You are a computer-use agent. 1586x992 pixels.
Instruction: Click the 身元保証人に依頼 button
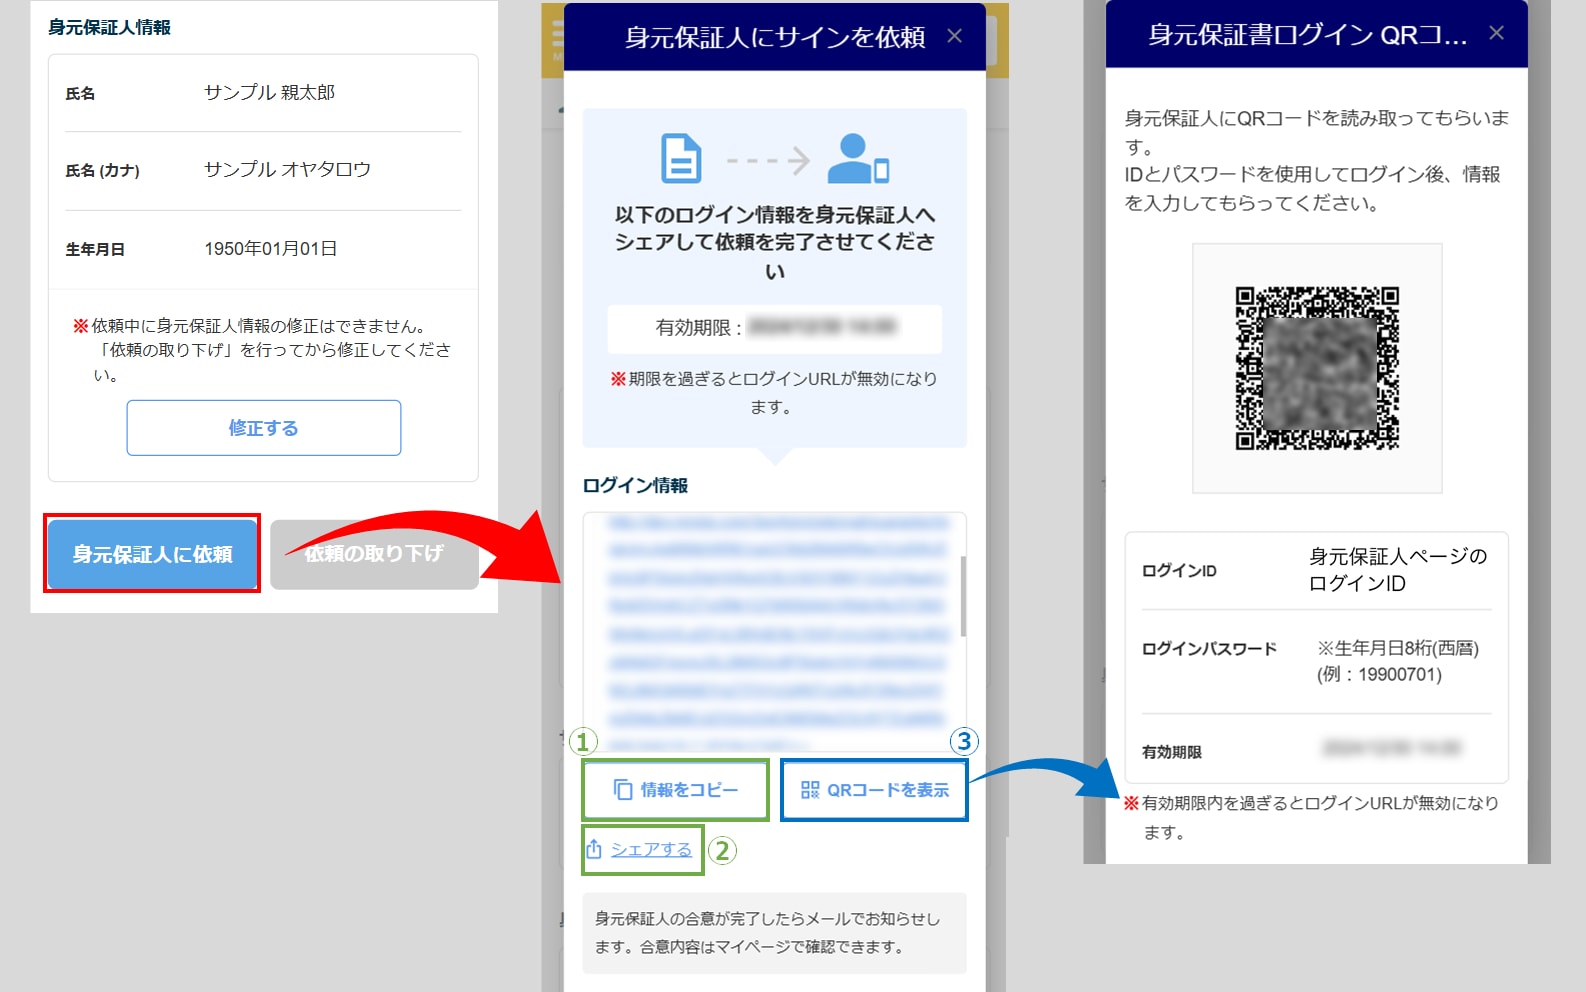(152, 554)
